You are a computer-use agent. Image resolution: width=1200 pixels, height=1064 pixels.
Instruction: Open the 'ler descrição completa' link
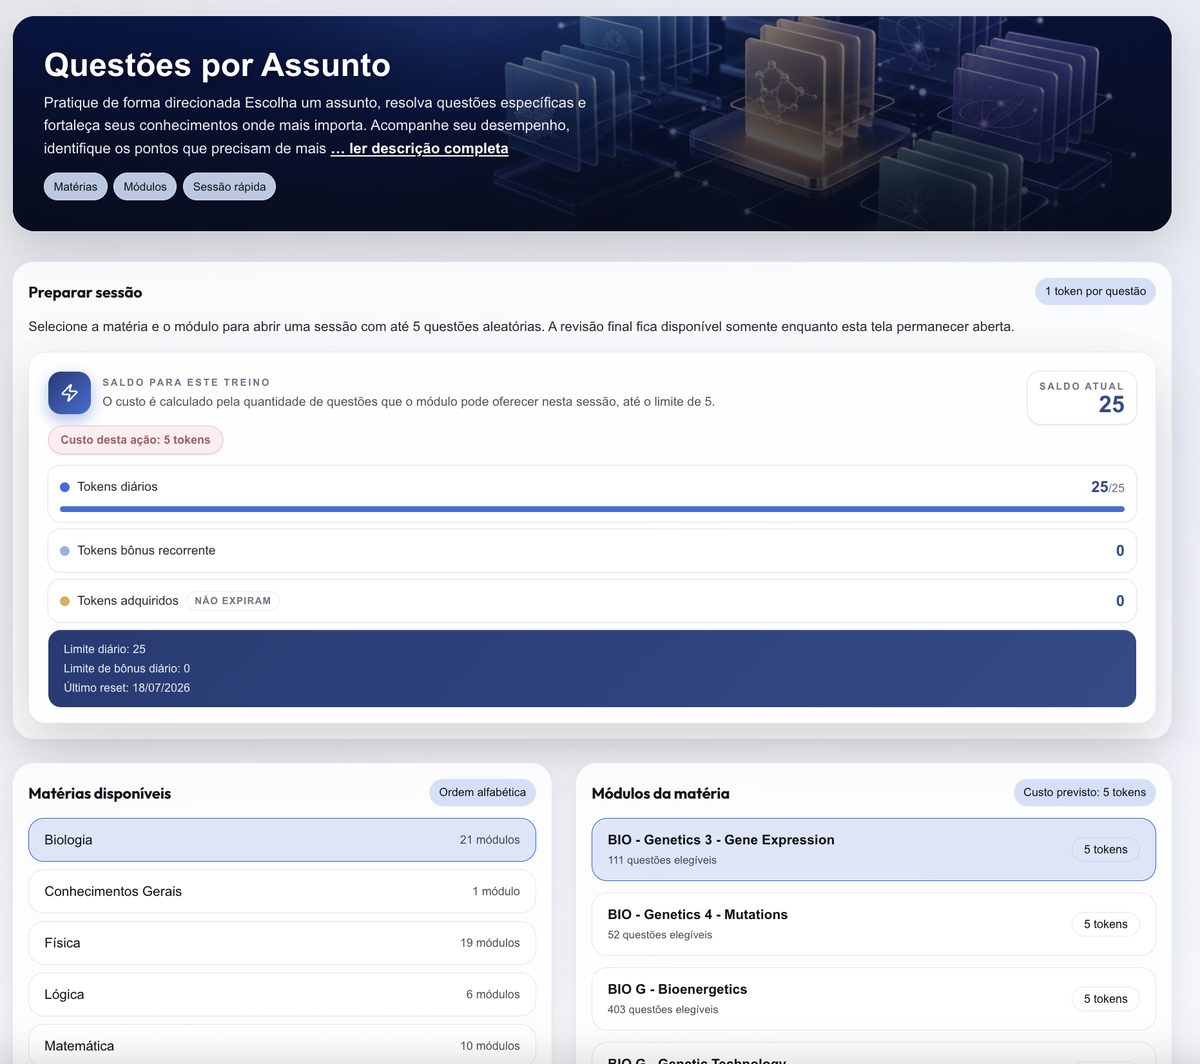(x=419, y=148)
